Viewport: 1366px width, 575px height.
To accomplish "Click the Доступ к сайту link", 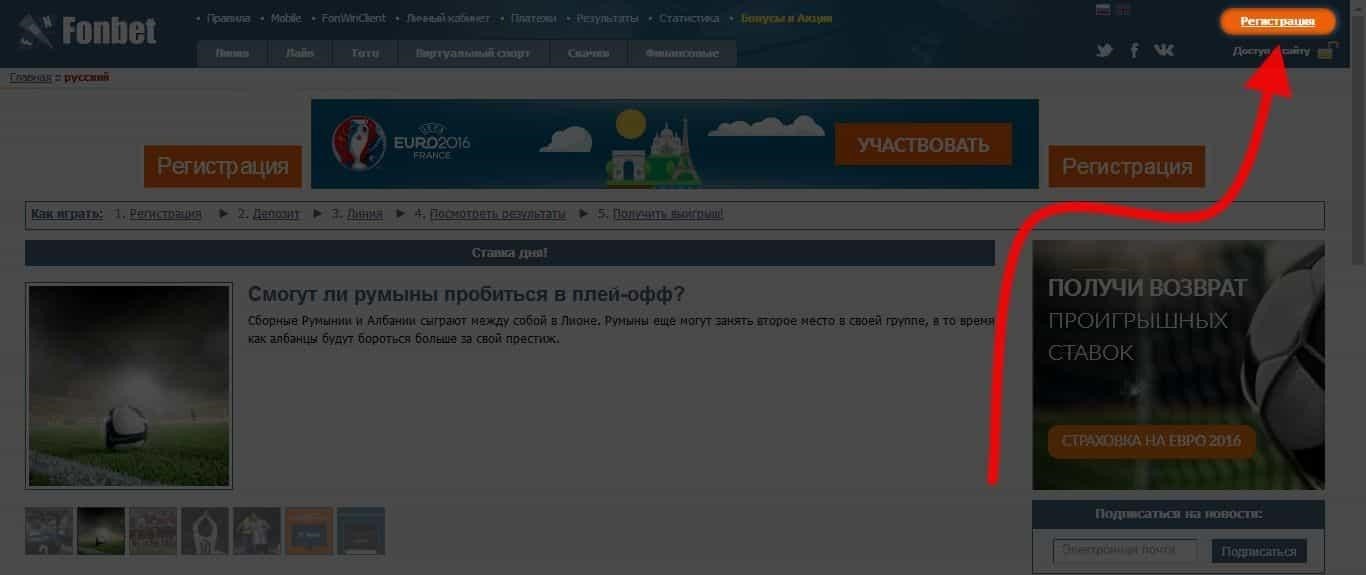I will point(1271,51).
